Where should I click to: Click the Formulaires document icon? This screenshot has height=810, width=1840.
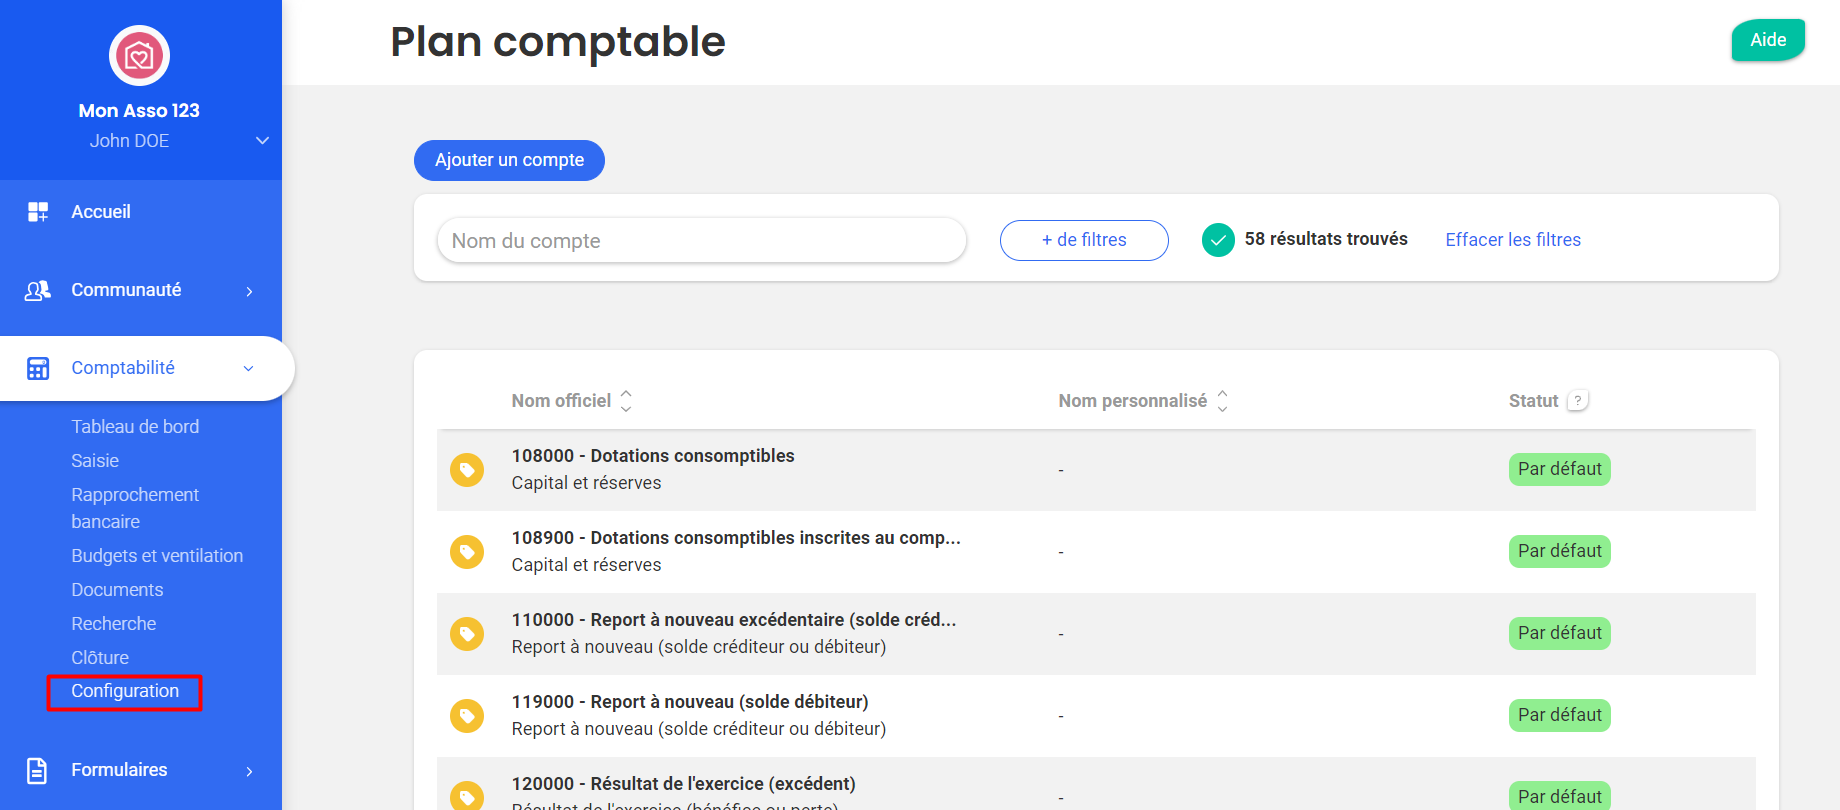(x=37, y=770)
